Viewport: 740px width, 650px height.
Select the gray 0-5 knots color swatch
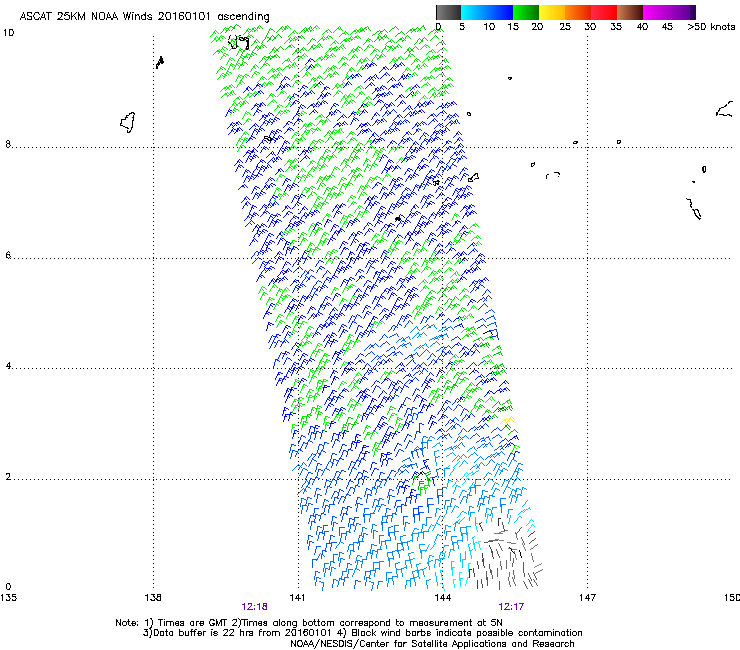click(x=448, y=12)
